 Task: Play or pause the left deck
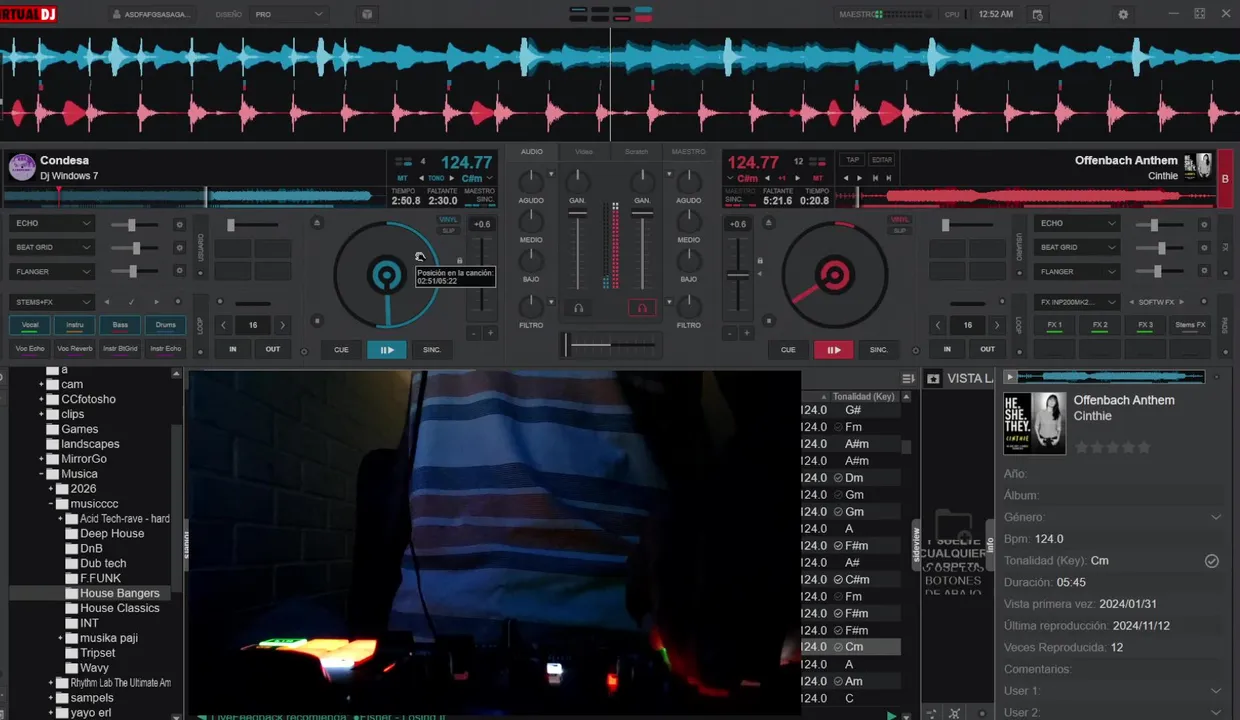pos(386,350)
